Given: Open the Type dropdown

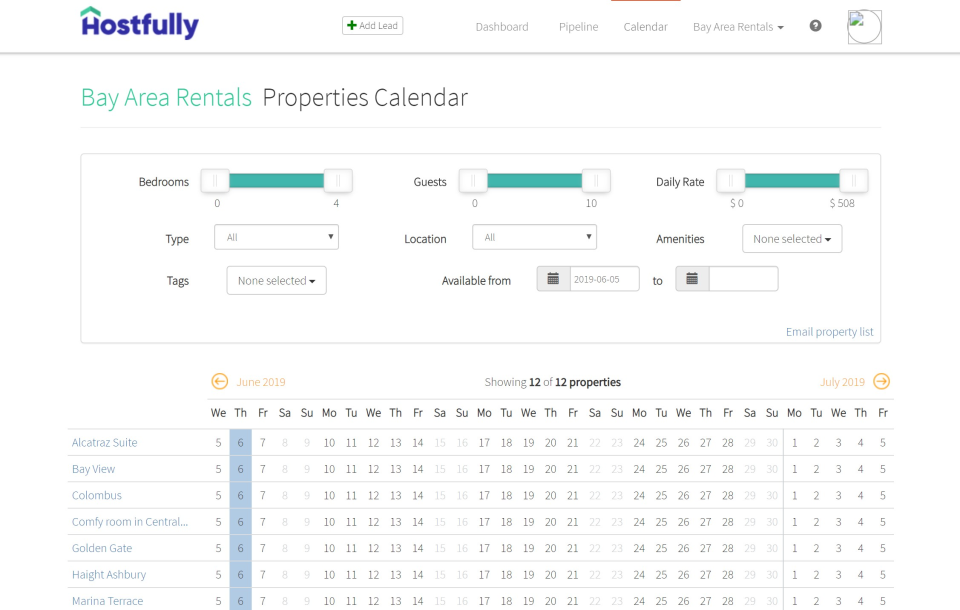Looking at the screenshot, I should (276, 236).
